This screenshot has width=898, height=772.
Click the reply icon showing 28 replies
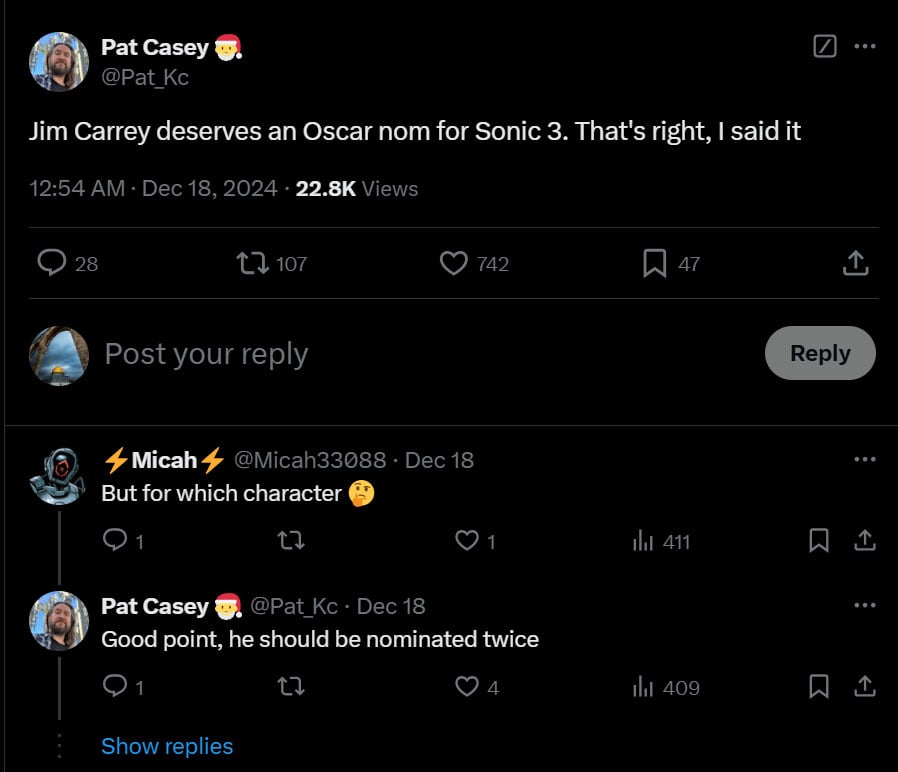(x=51, y=263)
